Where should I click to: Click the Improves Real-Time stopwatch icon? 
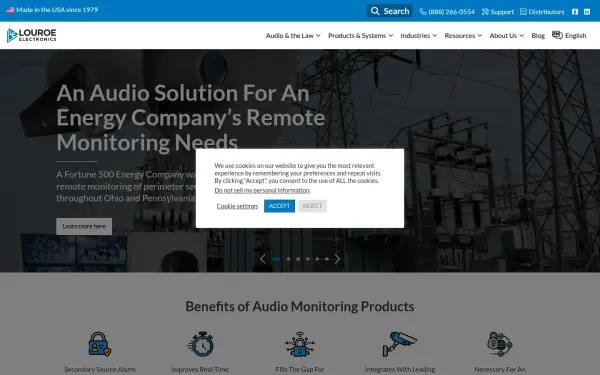pos(201,344)
